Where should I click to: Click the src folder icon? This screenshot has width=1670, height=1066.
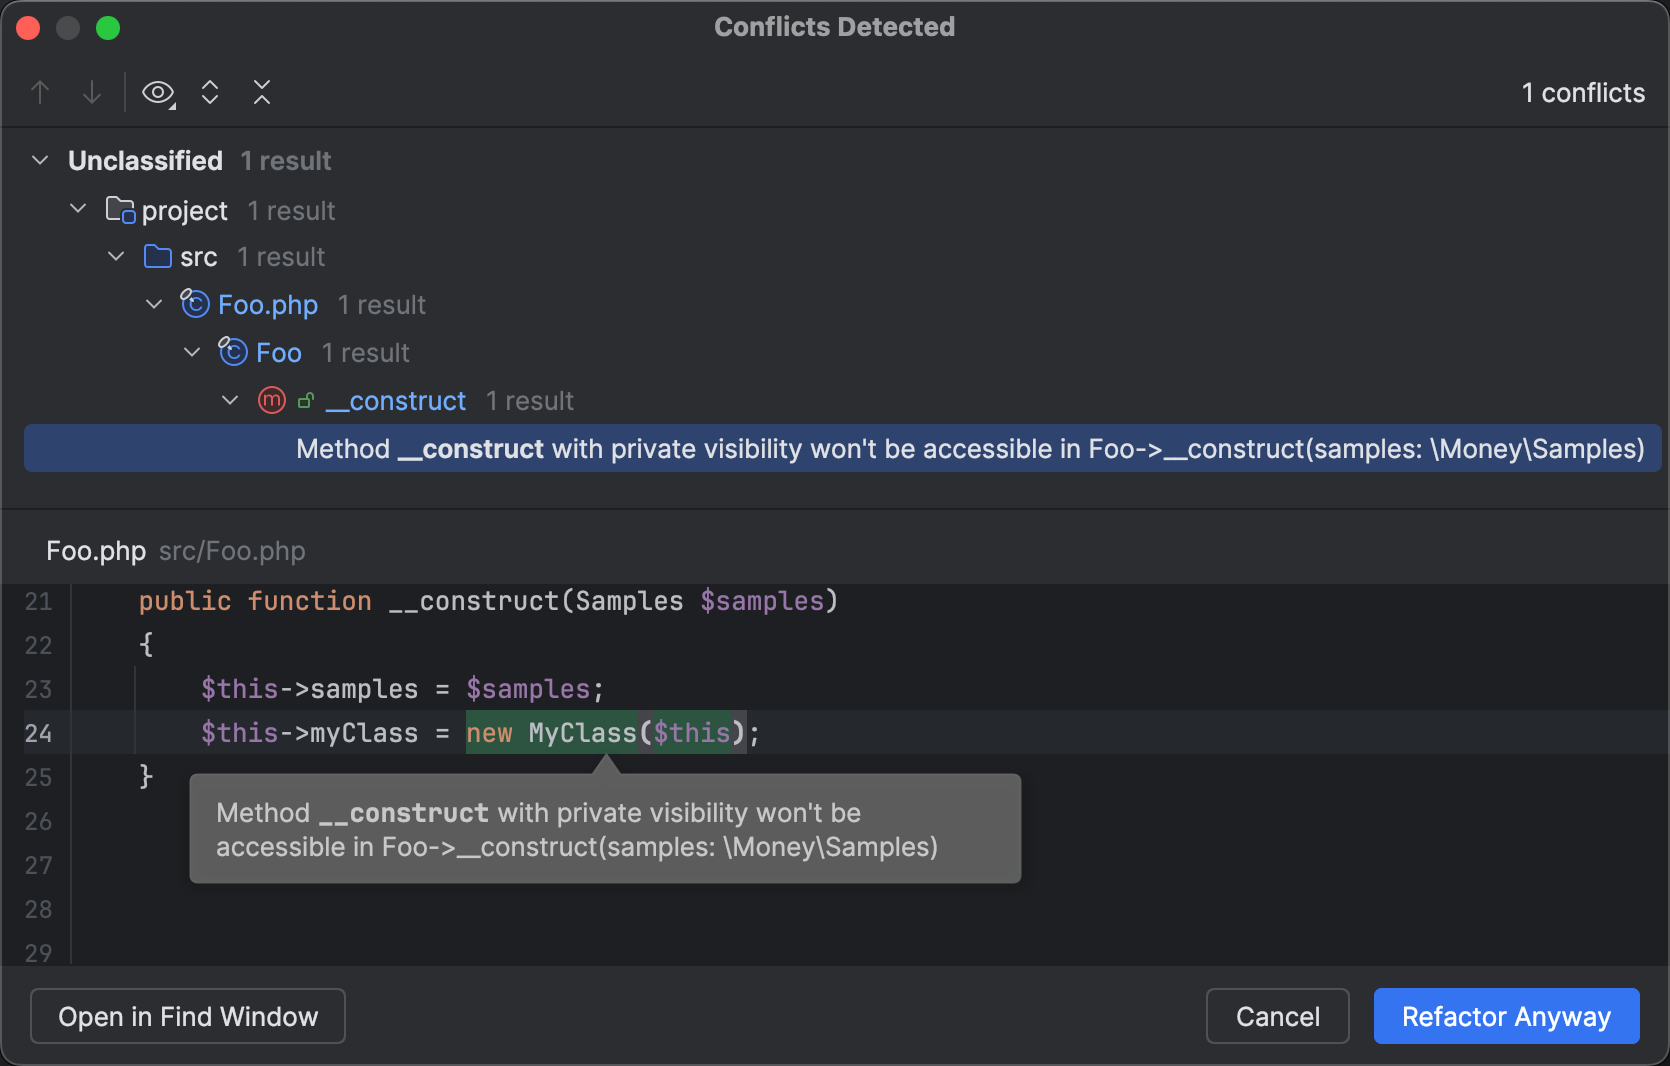tap(157, 256)
